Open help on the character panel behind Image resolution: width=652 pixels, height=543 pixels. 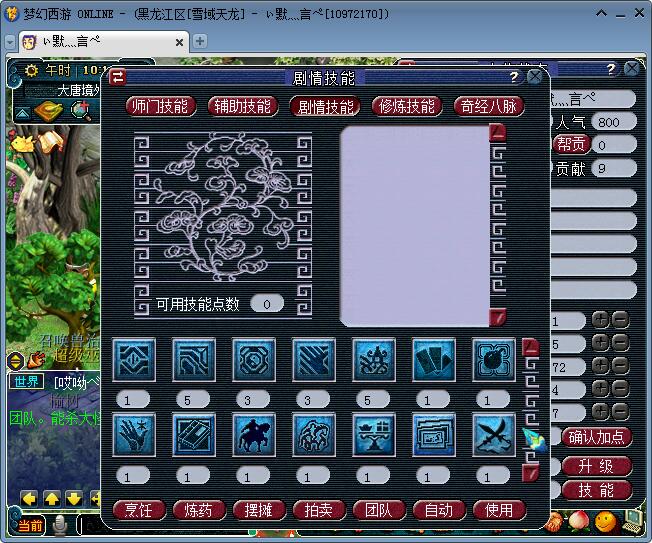[x=611, y=69]
